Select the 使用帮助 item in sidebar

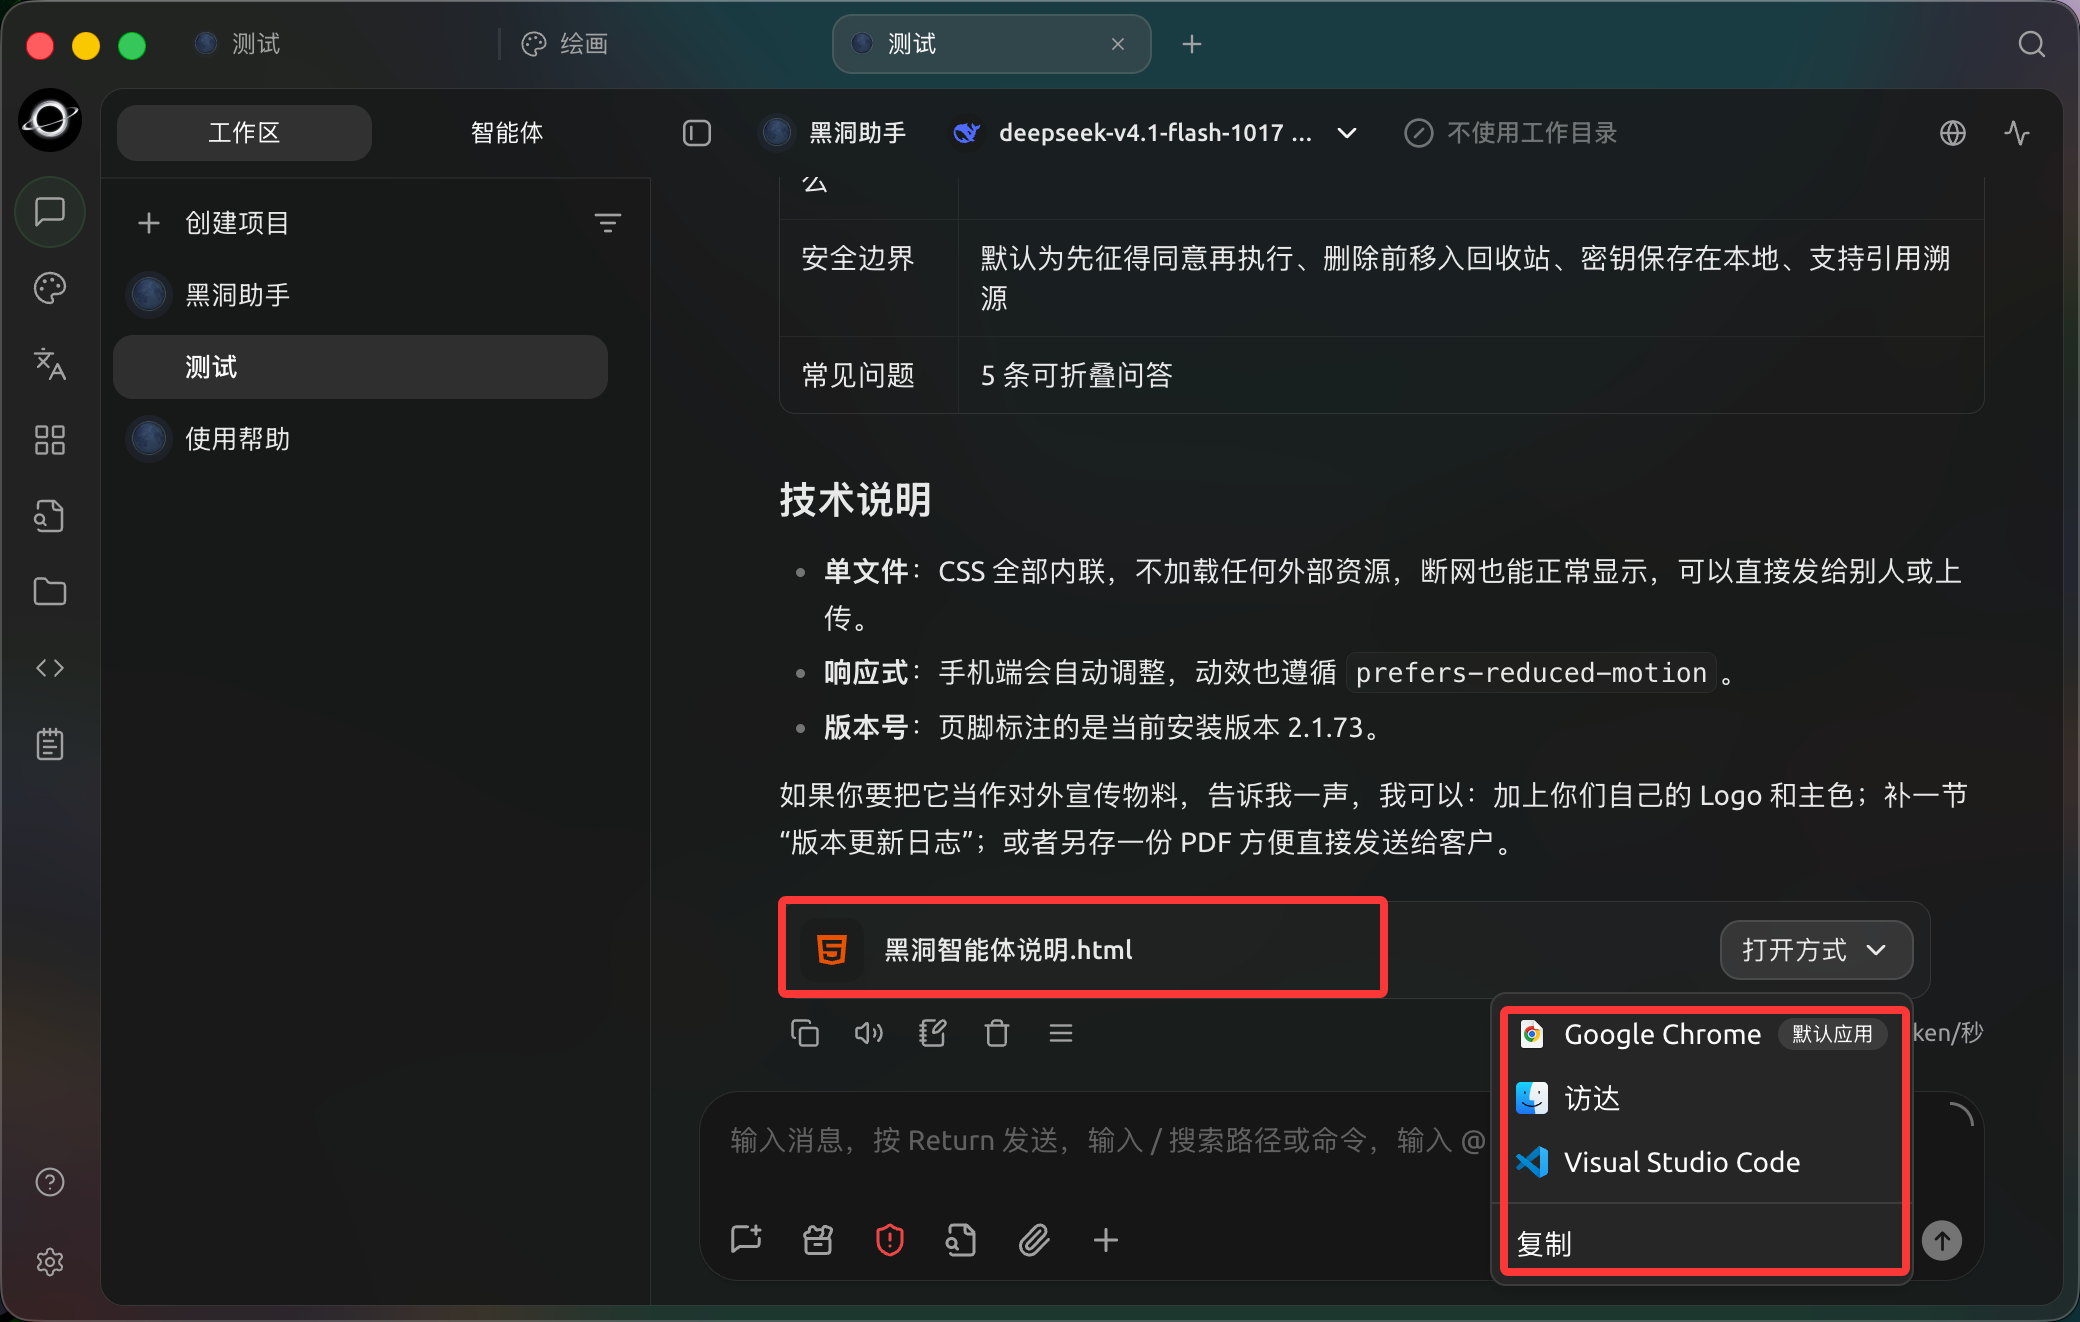[x=360, y=439]
